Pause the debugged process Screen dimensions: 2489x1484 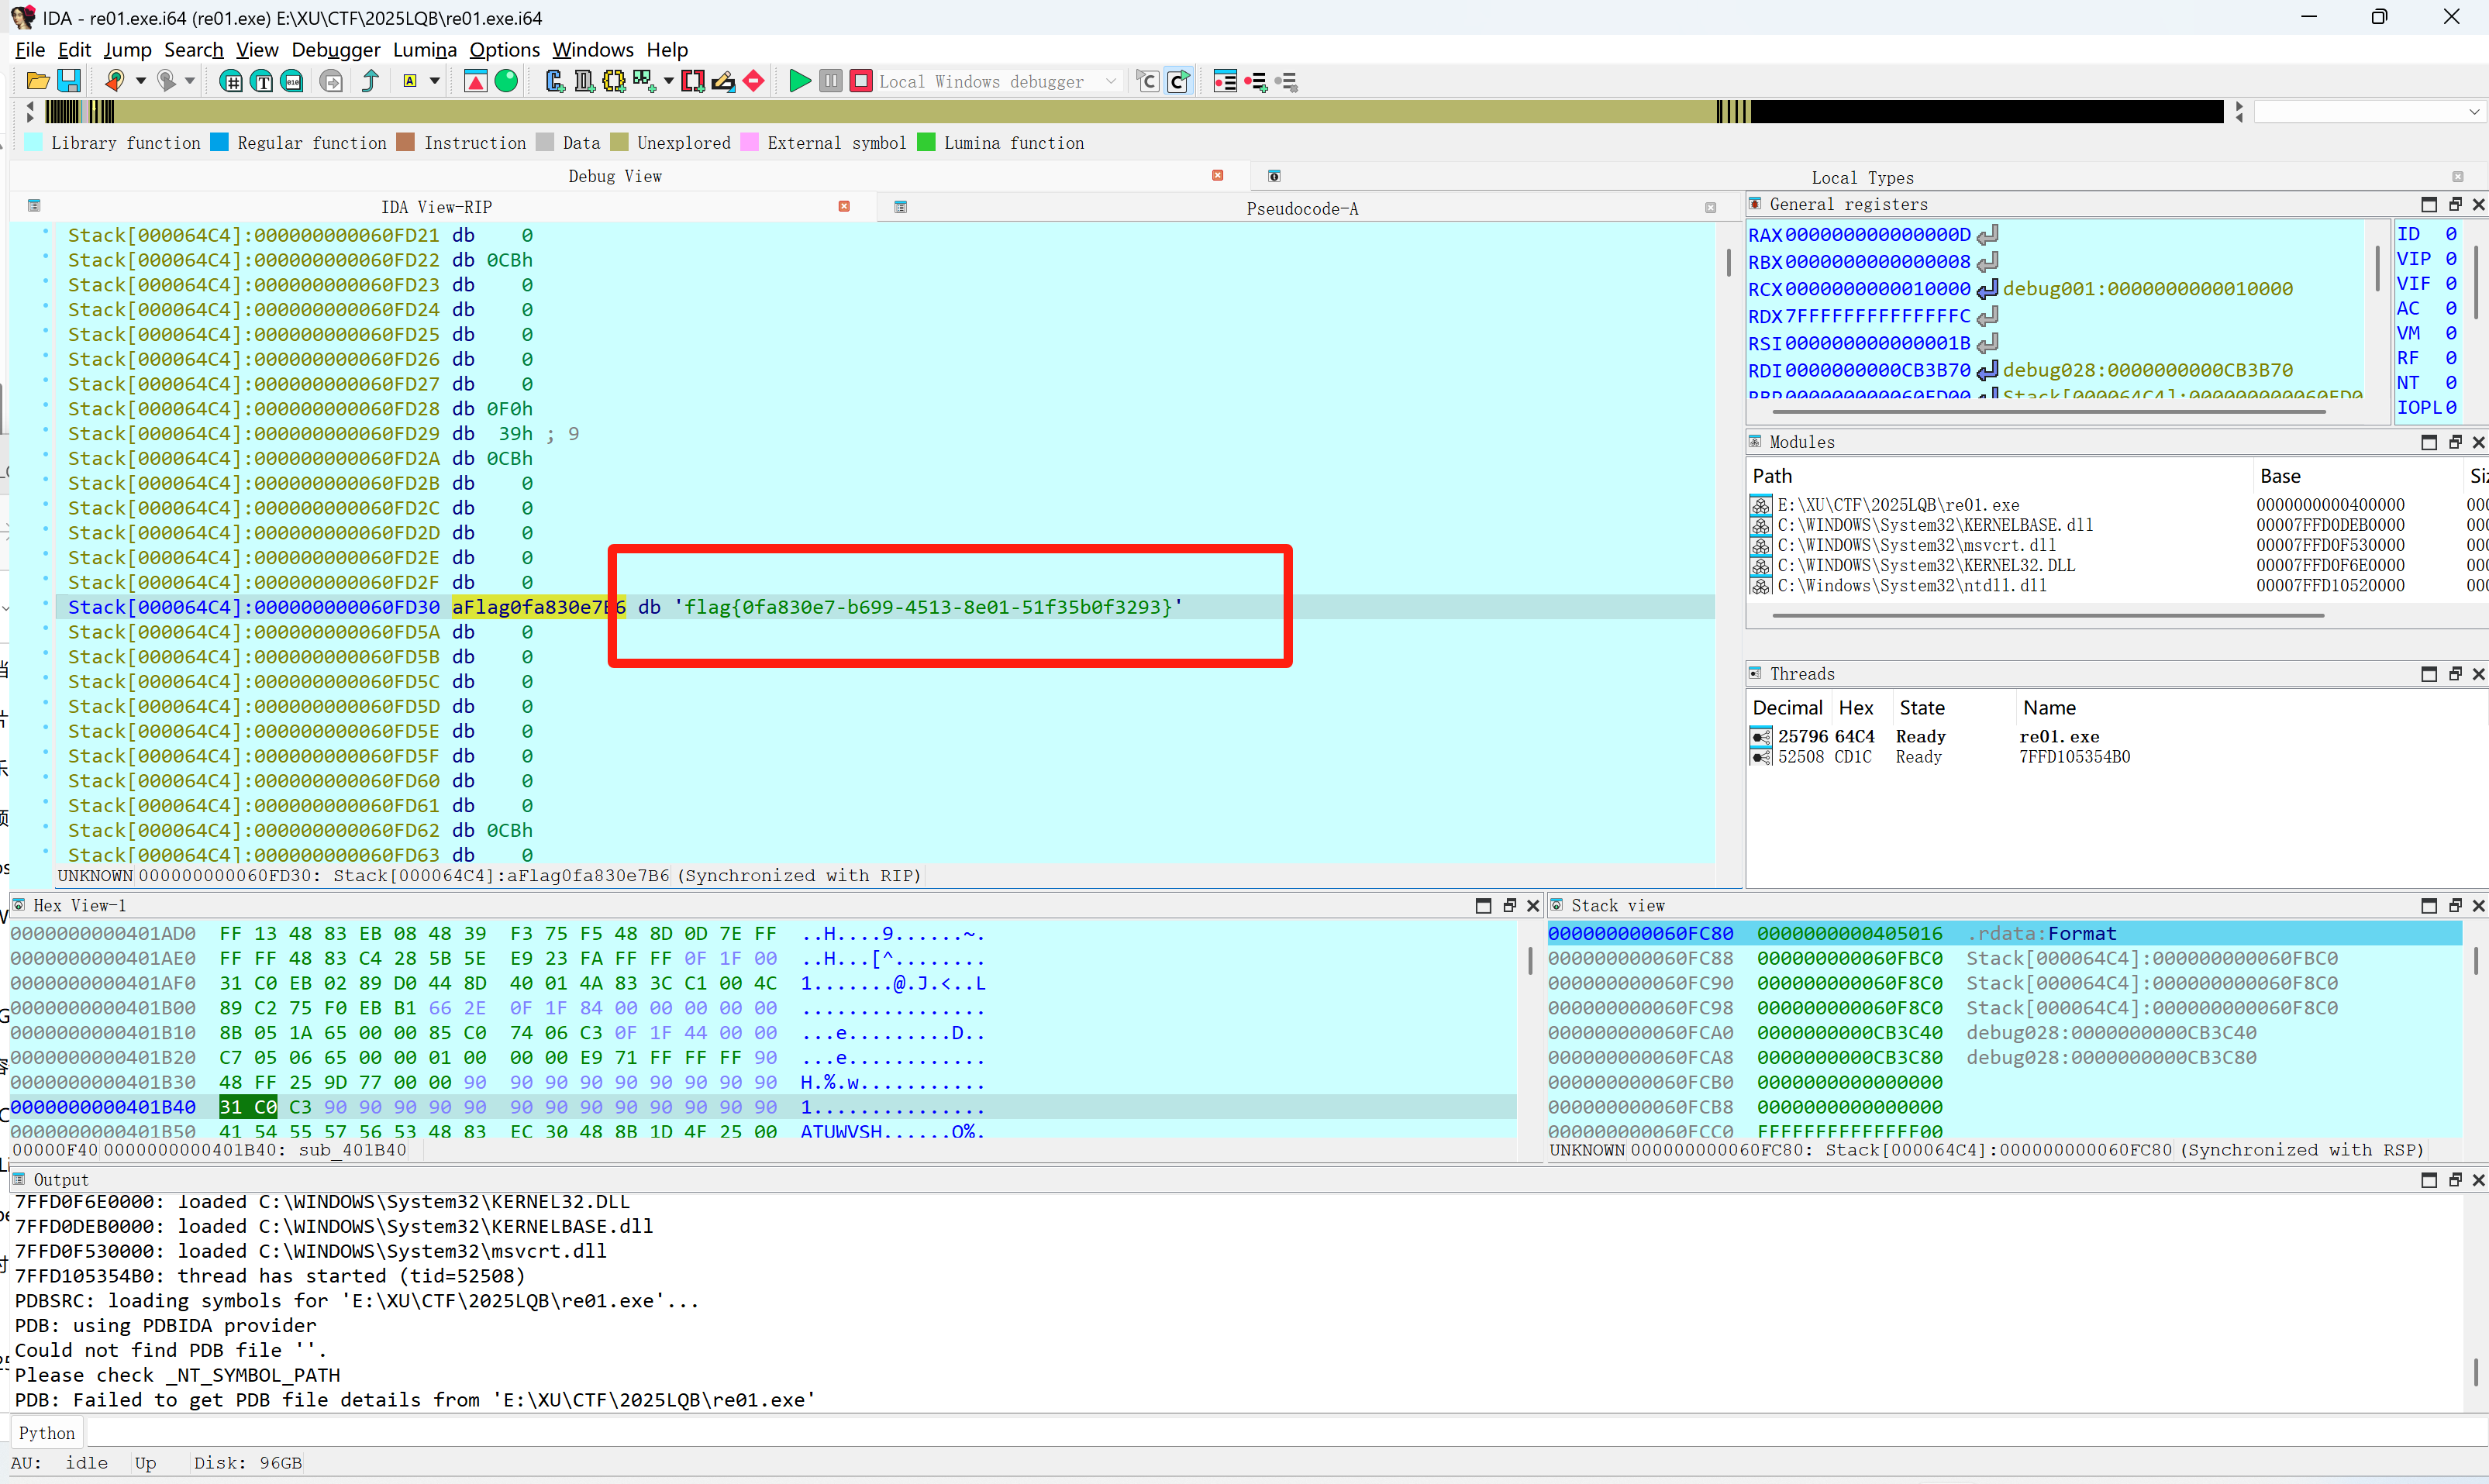tap(830, 81)
